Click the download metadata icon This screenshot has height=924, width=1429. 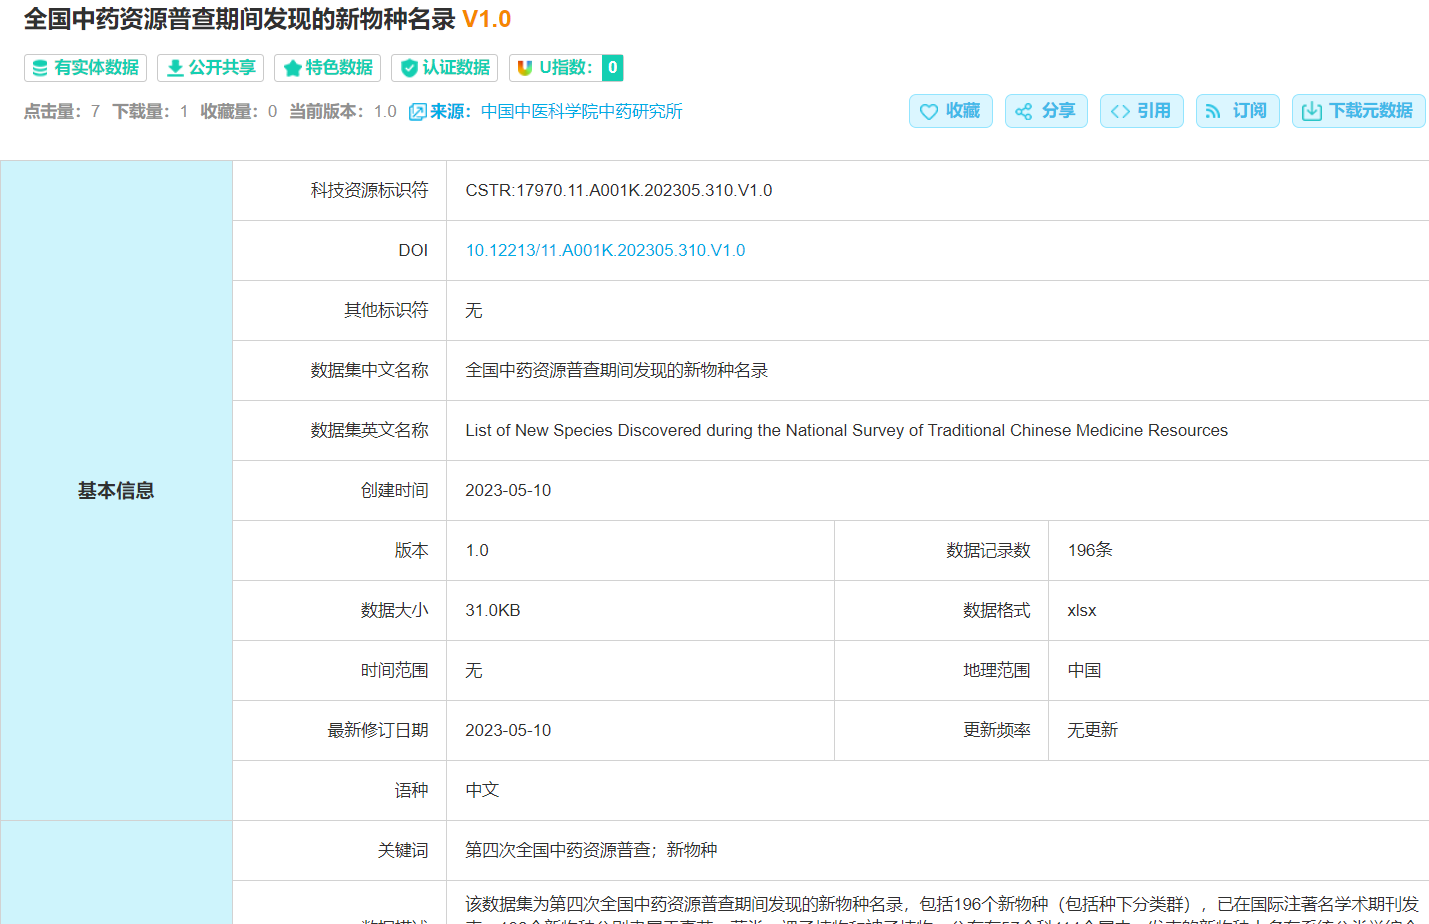[1311, 111]
